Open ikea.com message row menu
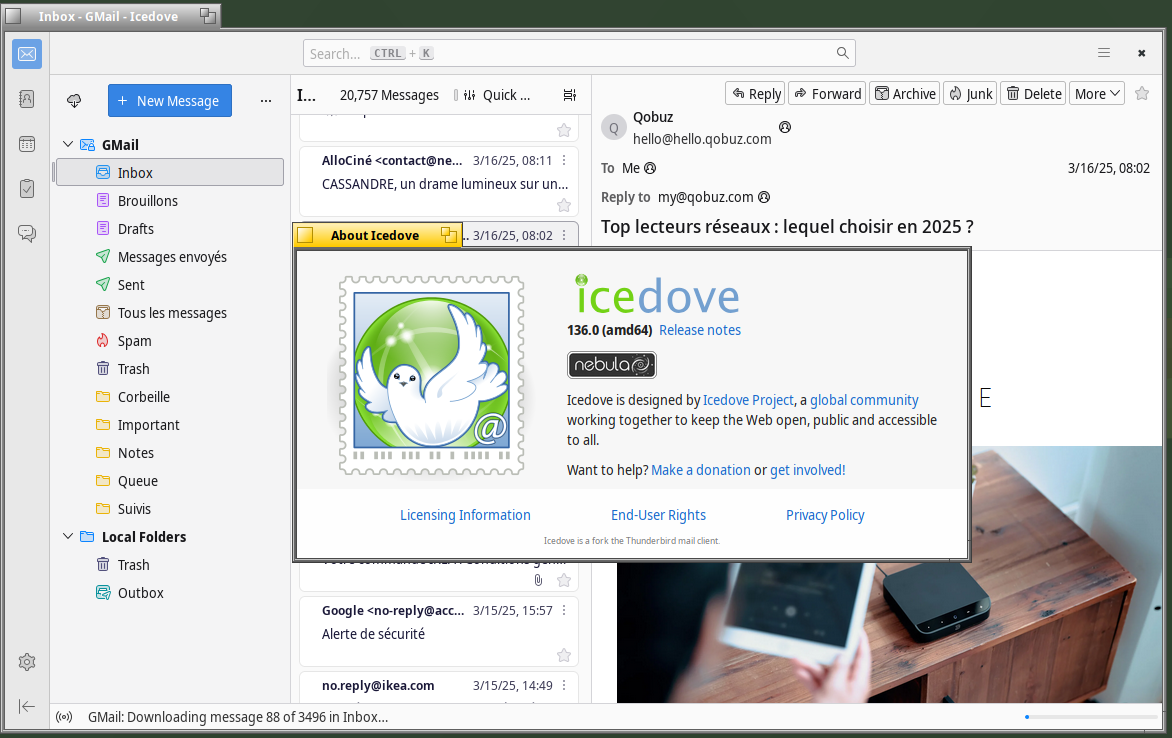 pos(564,686)
